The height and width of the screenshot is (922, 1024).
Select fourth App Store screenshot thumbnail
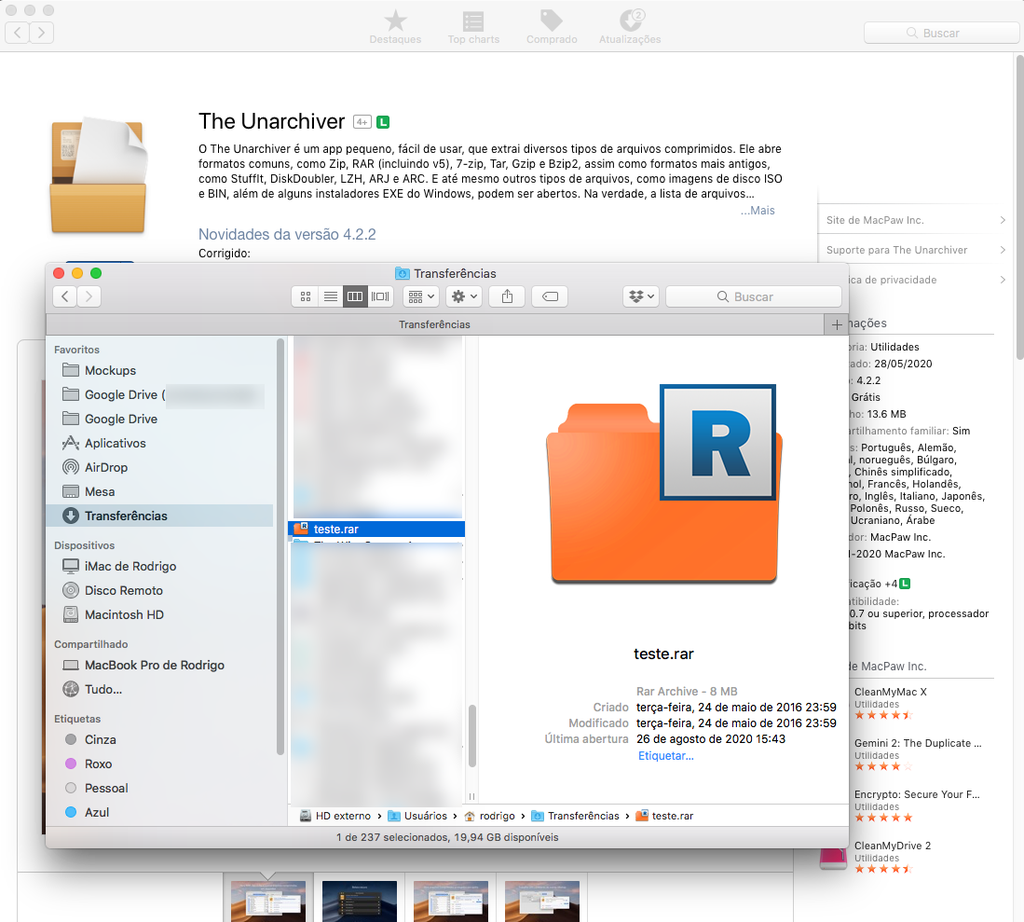542,902
